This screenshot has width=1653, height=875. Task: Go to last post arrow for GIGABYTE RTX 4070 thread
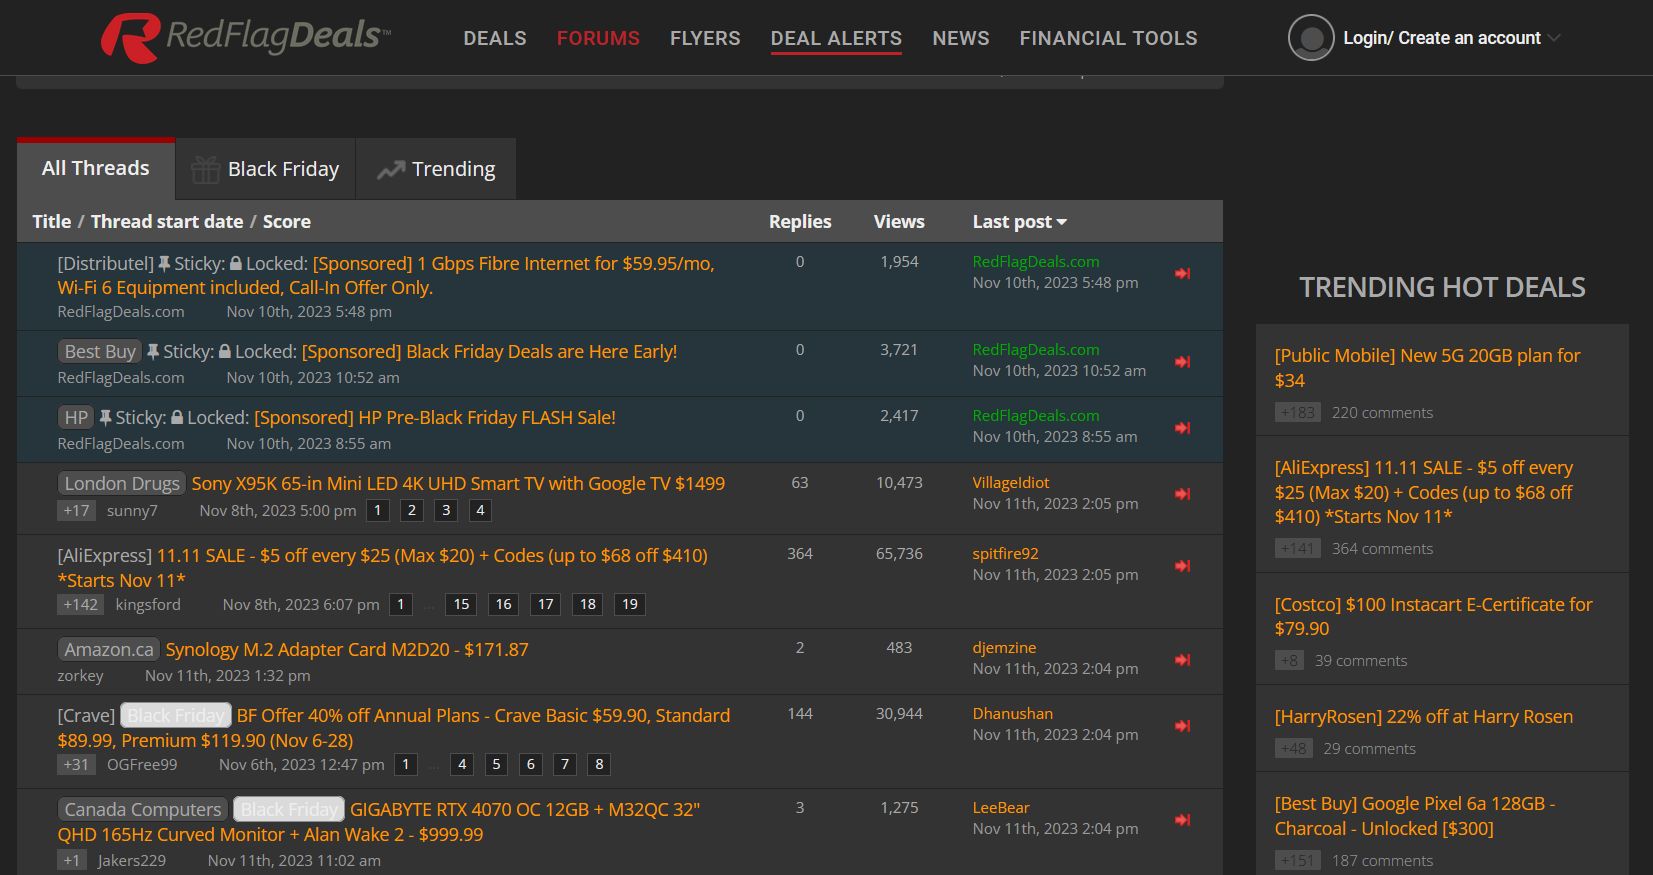click(x=1182, y=819)
